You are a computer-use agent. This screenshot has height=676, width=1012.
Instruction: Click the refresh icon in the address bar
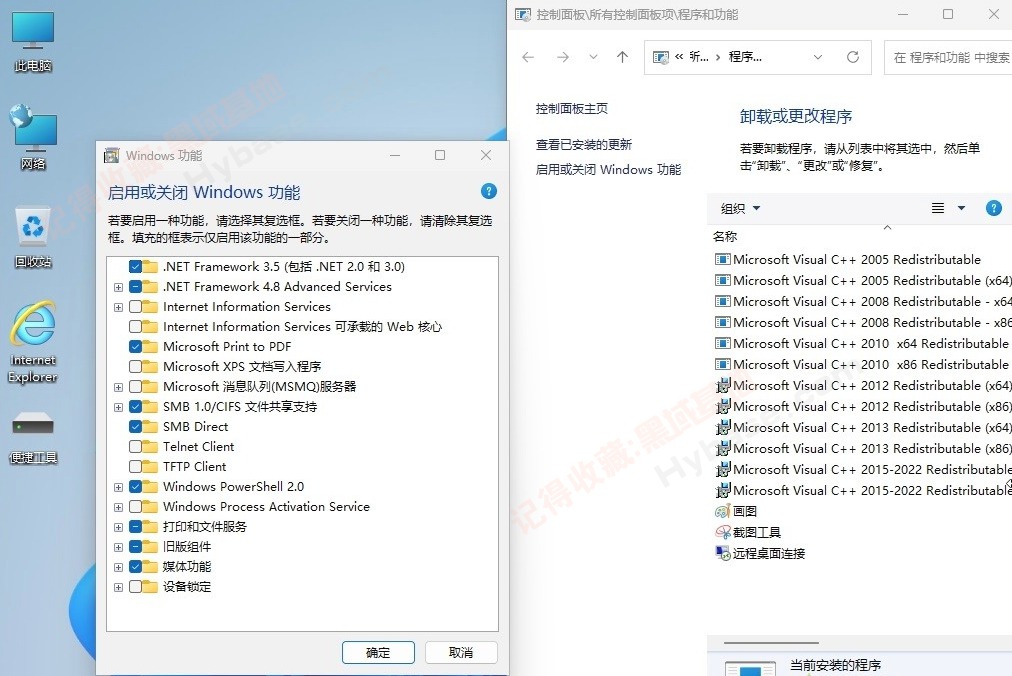(853, 57)
